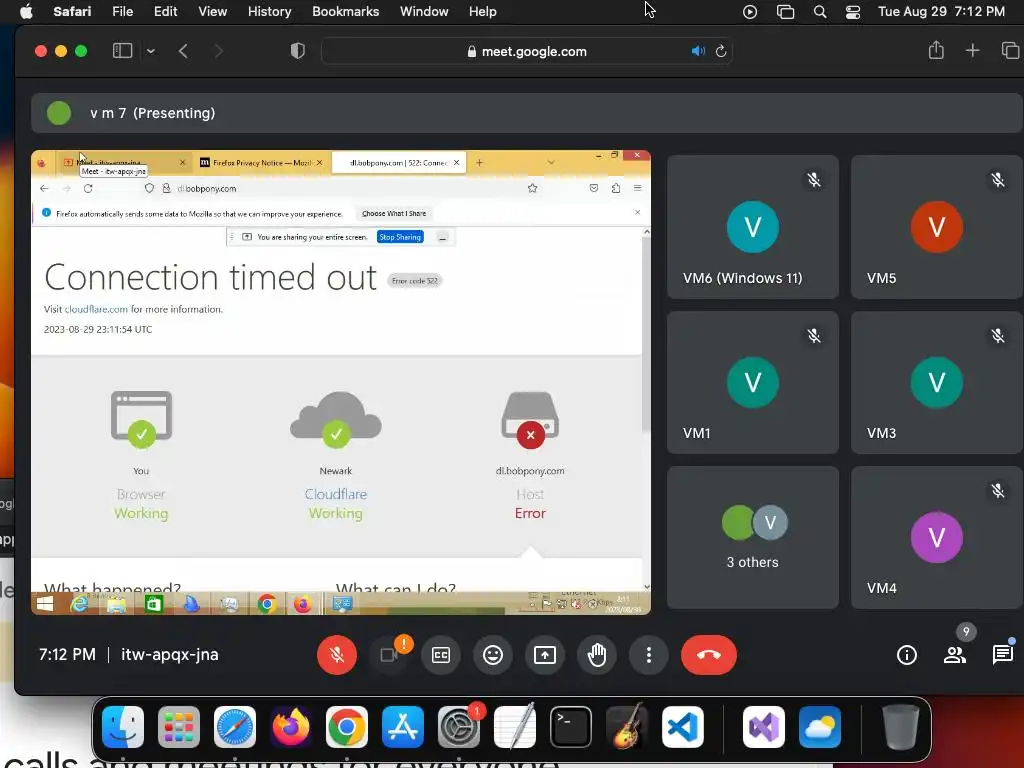Open the Apple menu
This screenshot has width=1024, height=768.
(x=26, y=11)
